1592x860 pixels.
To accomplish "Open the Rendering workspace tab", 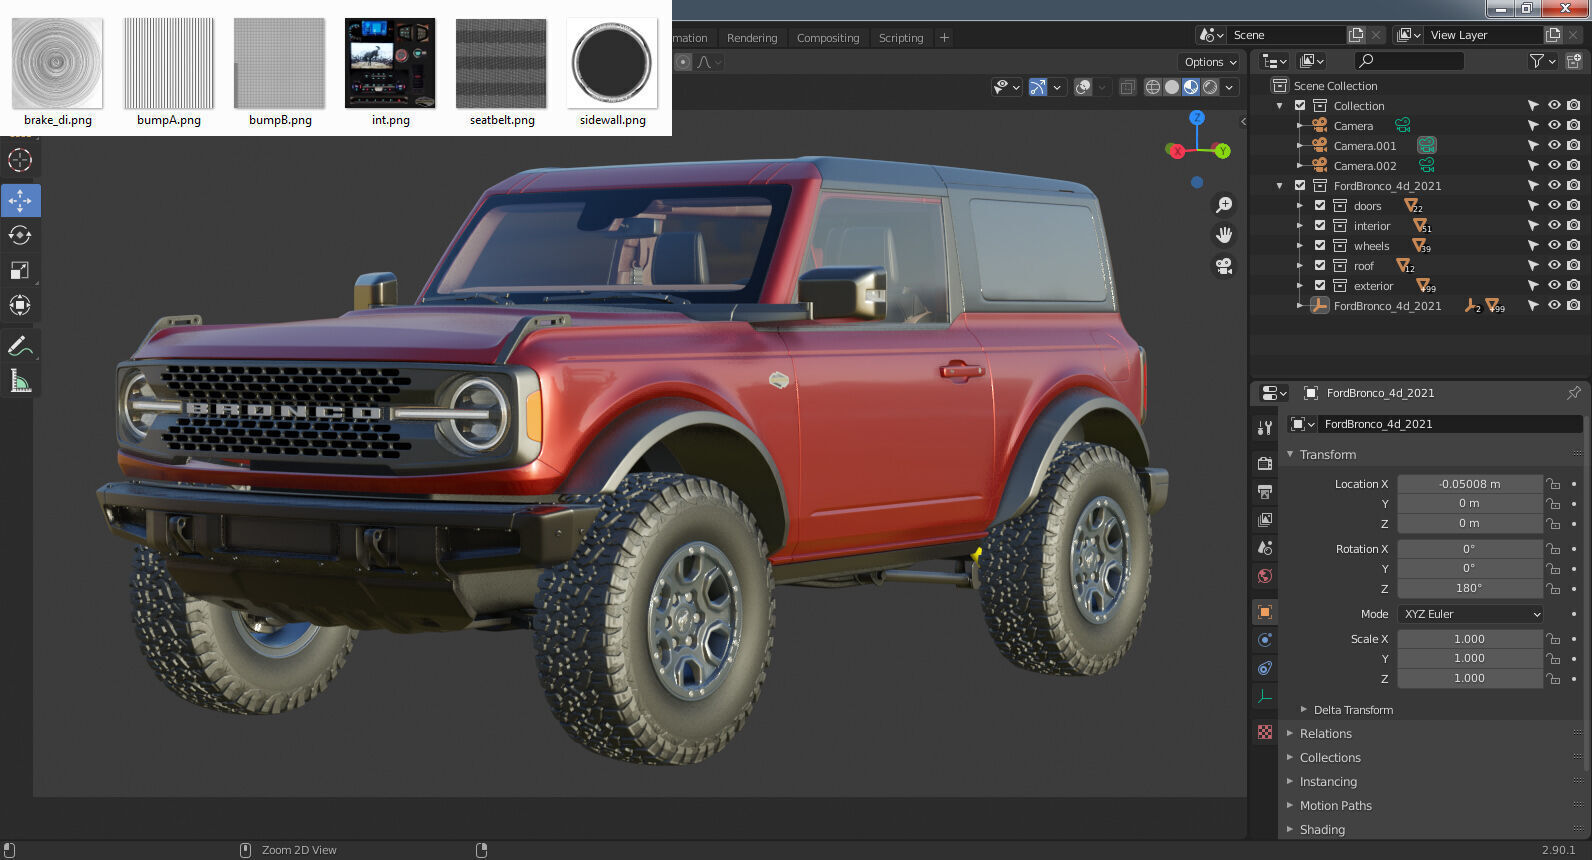I will tap(752, 38).
